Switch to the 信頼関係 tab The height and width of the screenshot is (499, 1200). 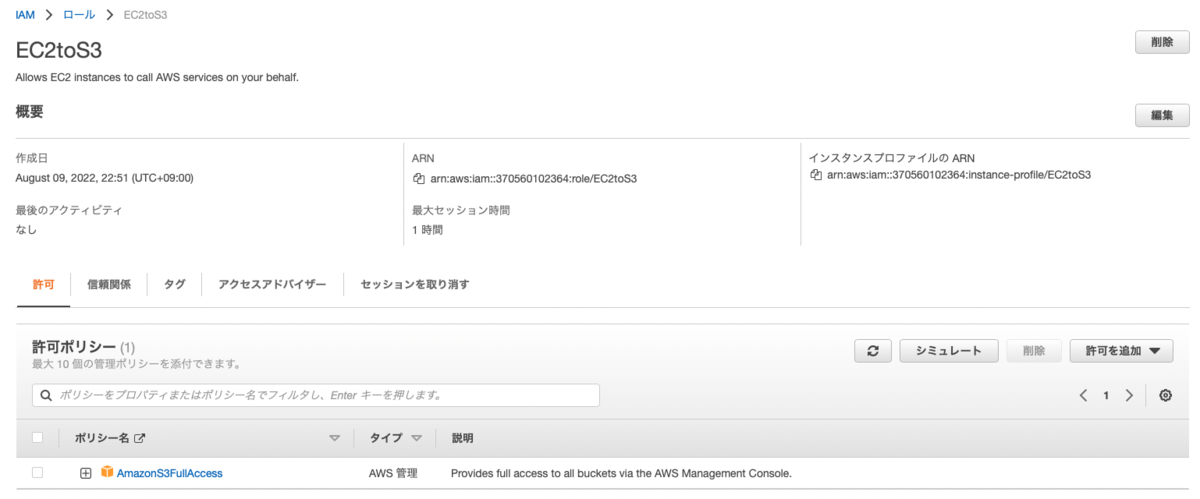(x=109, y=284)
